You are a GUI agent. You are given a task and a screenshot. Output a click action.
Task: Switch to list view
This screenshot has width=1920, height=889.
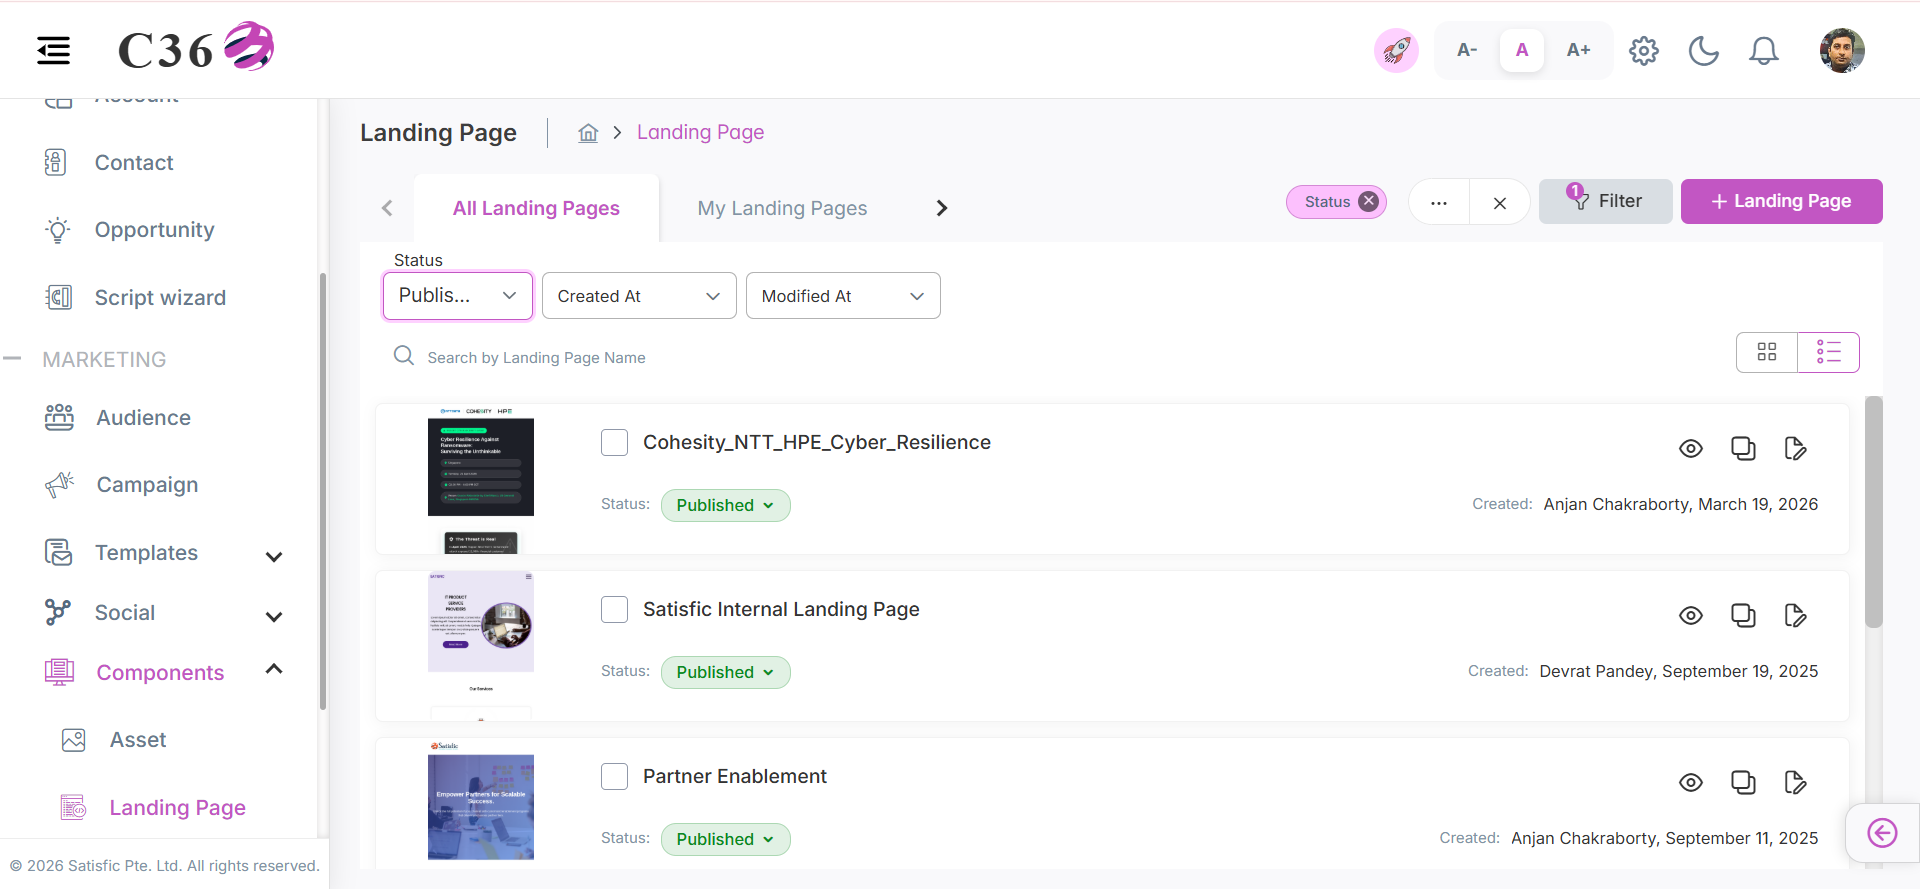click(x=1828, y=352)
